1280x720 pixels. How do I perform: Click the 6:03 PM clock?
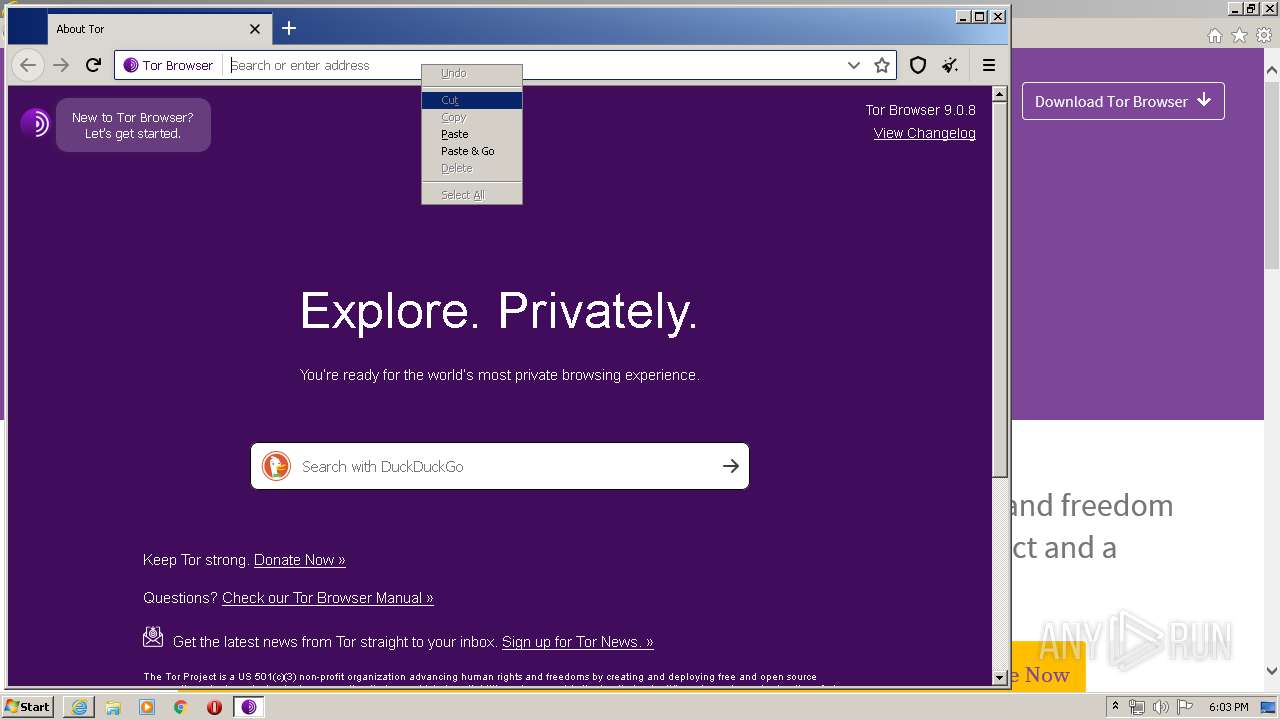click(1228, 707)
